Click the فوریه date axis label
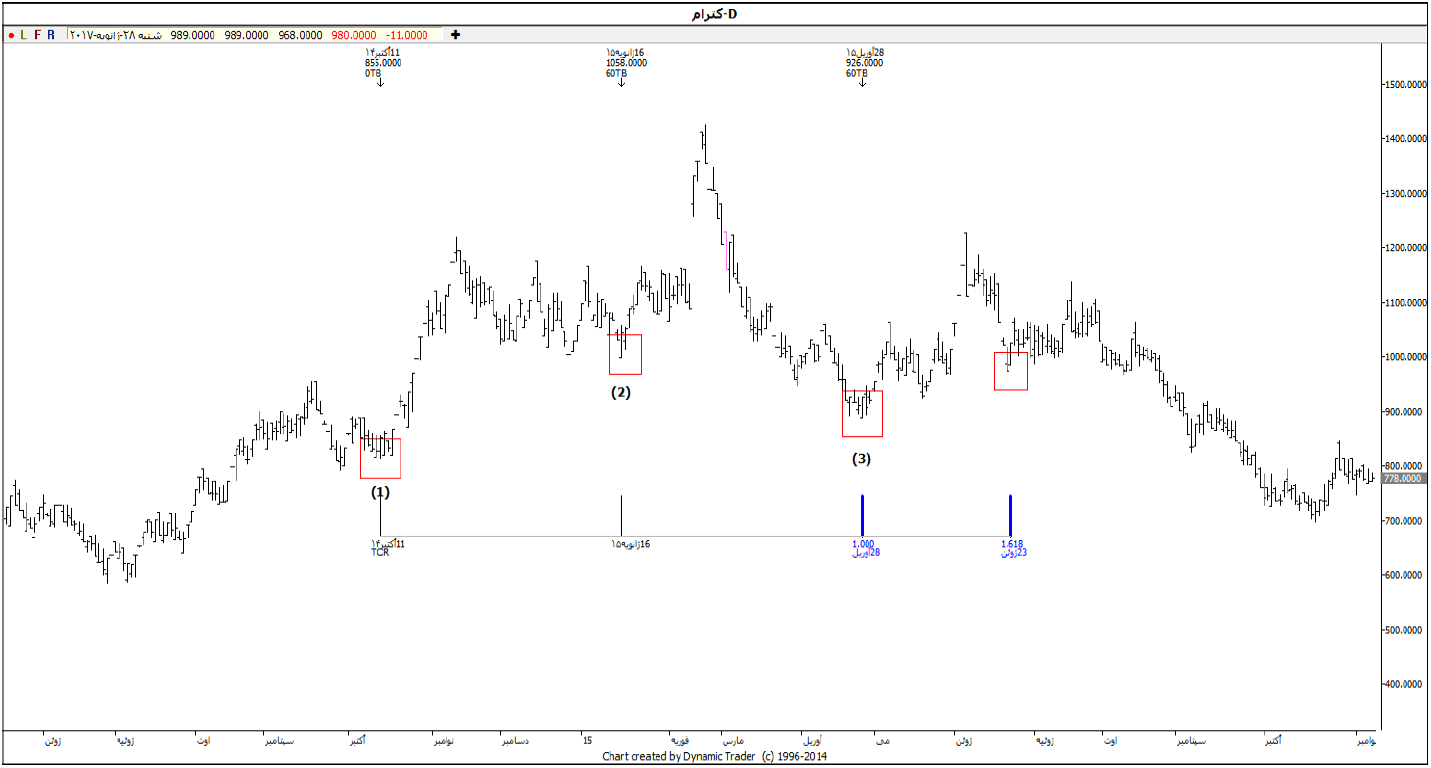This screenshot has width=1431, height=768. coord(679,741)
